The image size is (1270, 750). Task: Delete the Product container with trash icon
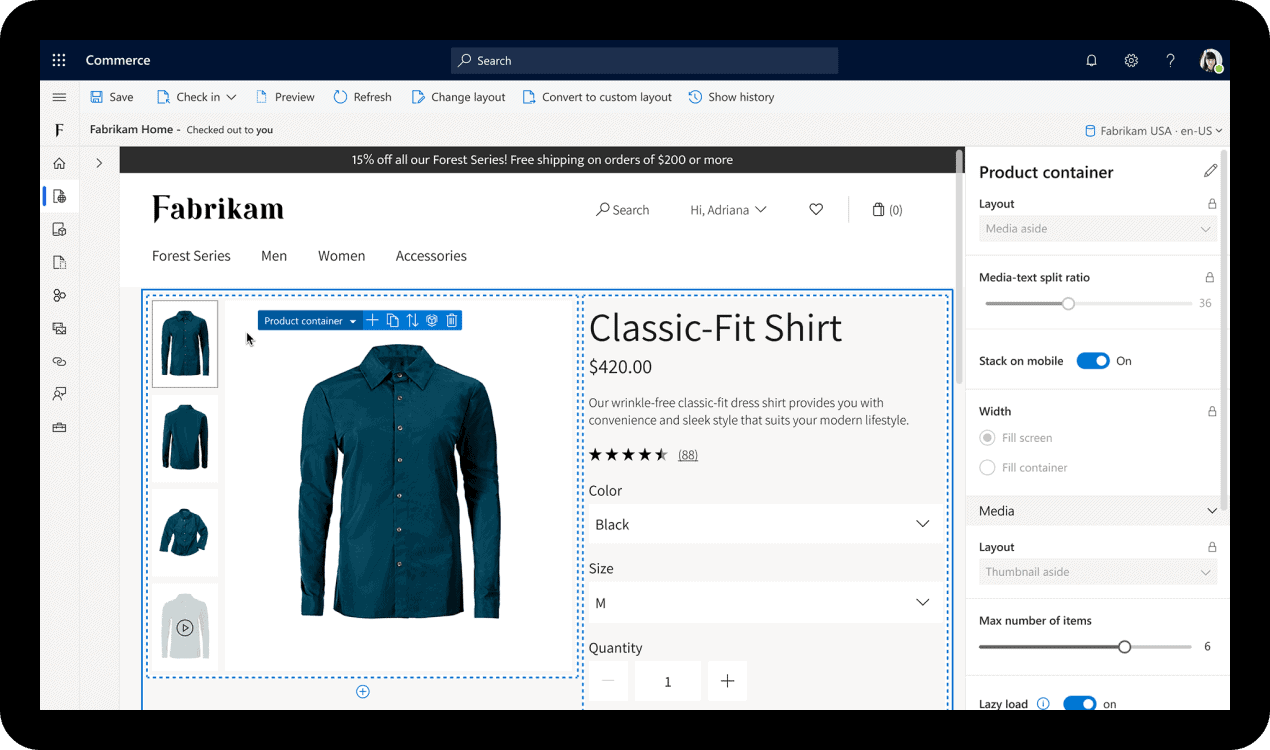(x=452, y=320)
